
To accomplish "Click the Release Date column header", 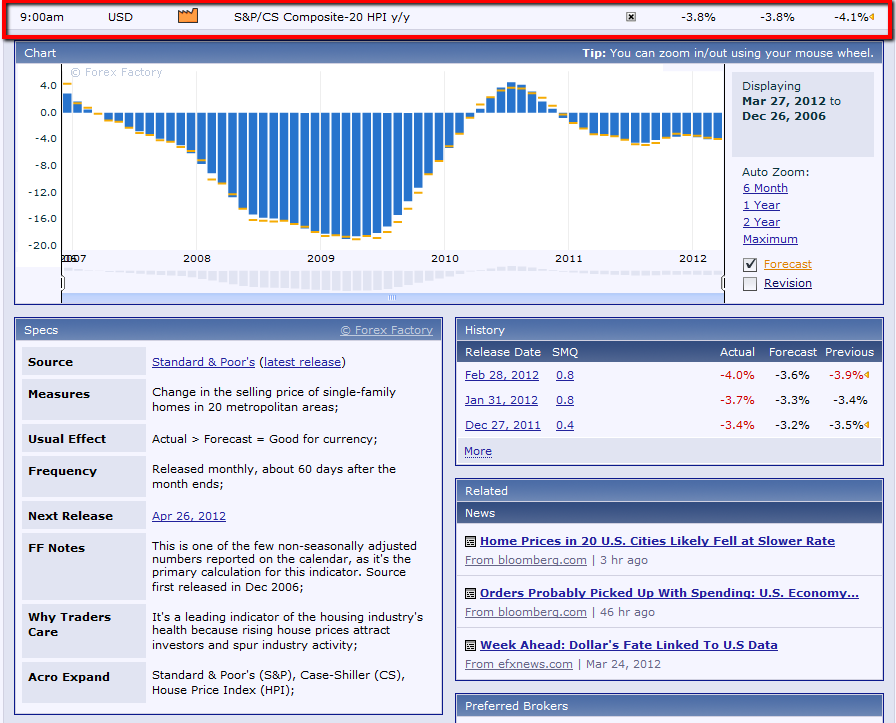I will coord(503,352).
